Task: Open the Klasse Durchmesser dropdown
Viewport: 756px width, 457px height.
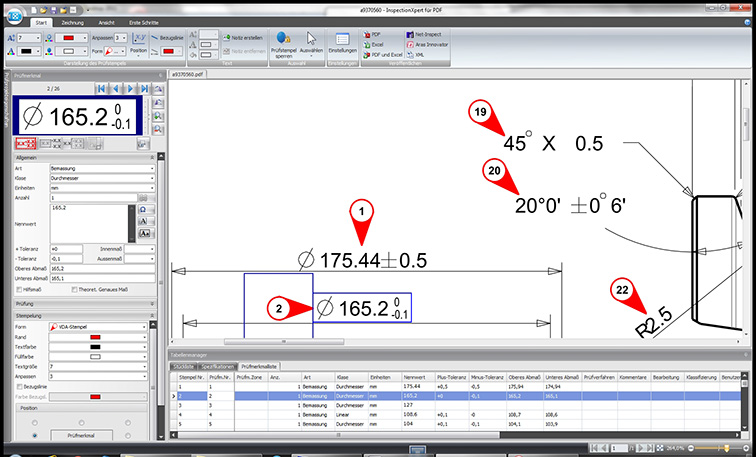Action: click(154, 177)
